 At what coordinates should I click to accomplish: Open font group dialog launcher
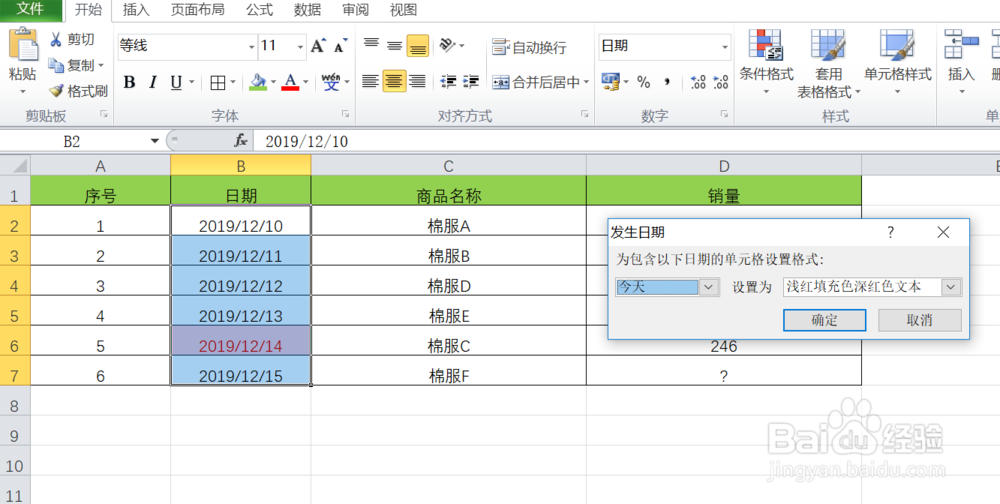click(x=345, y=114)
